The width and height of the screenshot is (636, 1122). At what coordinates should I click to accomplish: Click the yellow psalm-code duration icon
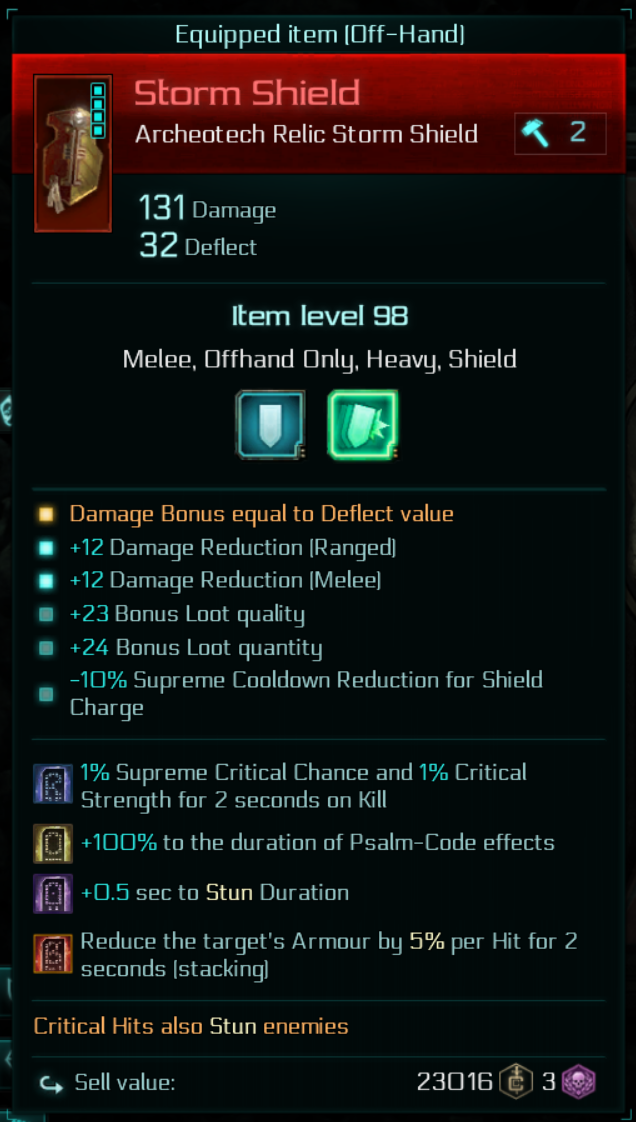coord(52,842)
